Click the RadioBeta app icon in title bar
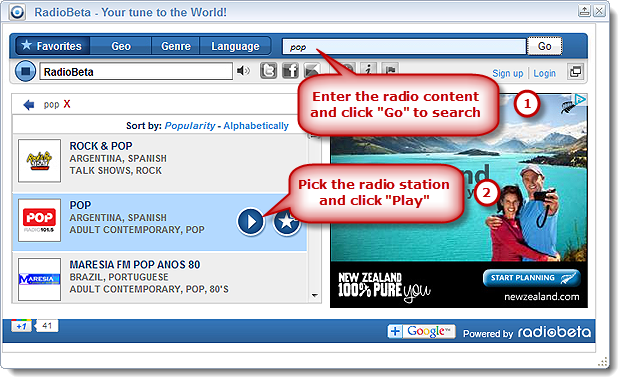This screenshot has height=384, width=625. [x=17, y=12]
